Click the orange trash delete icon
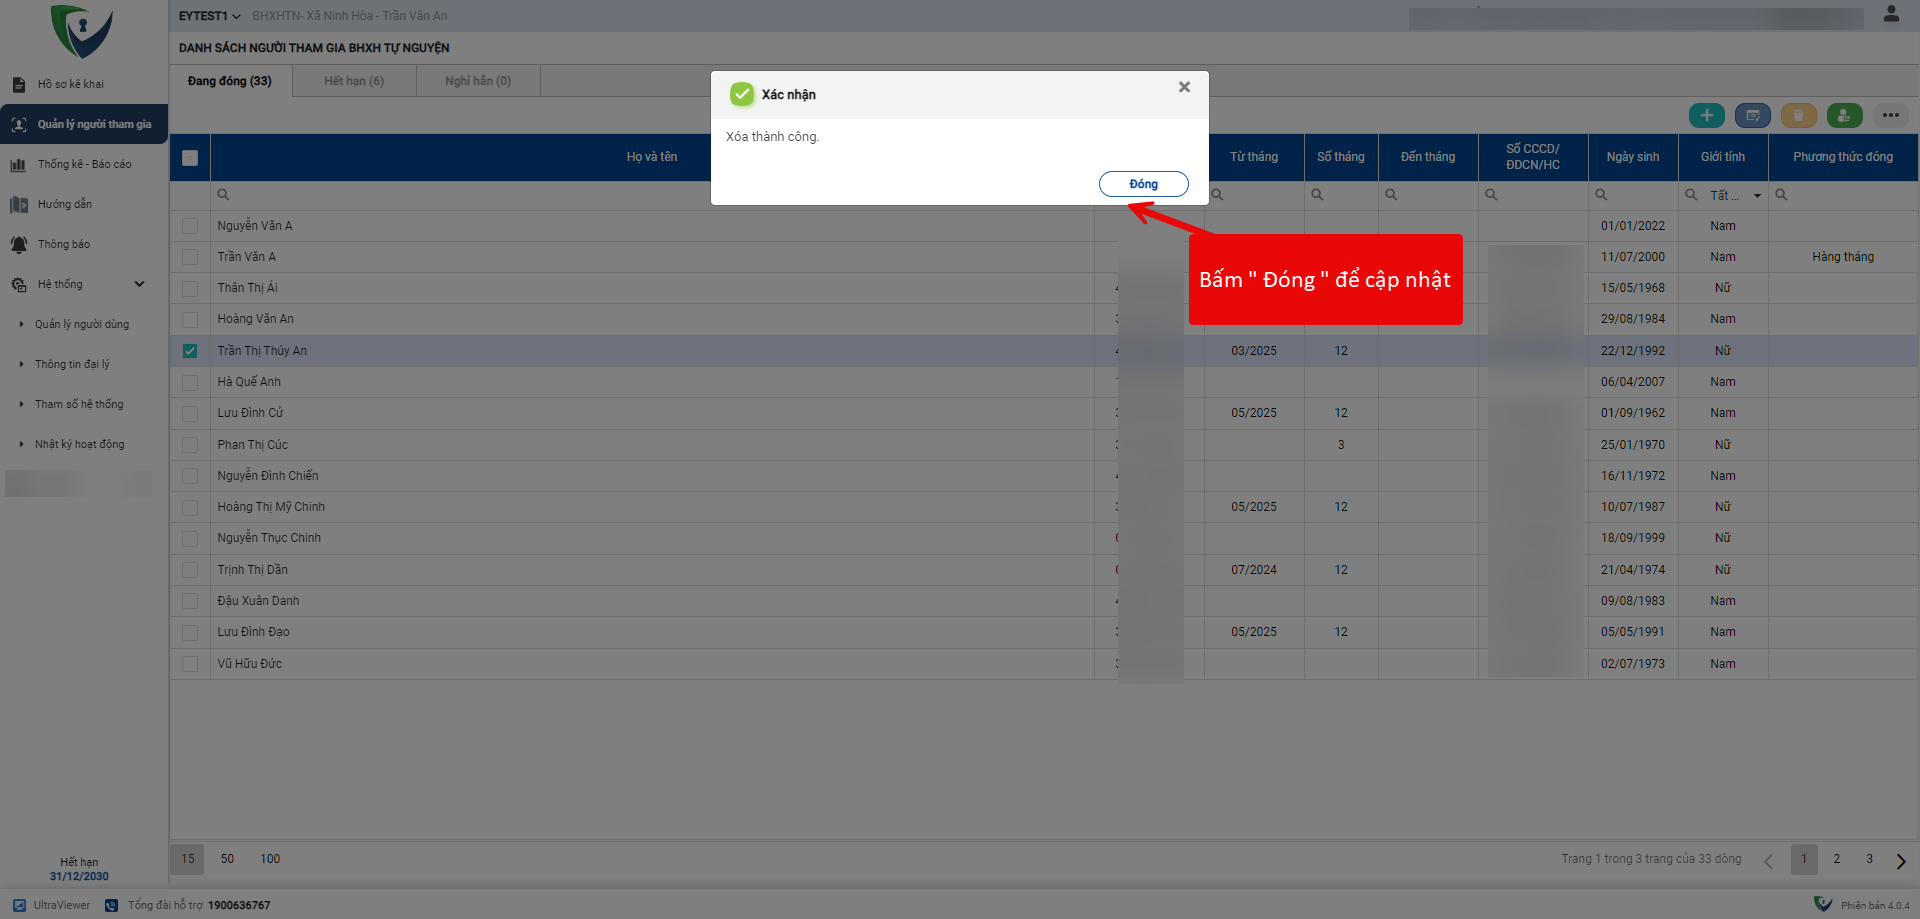The height and width of the screenshot is (919, 1920). 1798,116
